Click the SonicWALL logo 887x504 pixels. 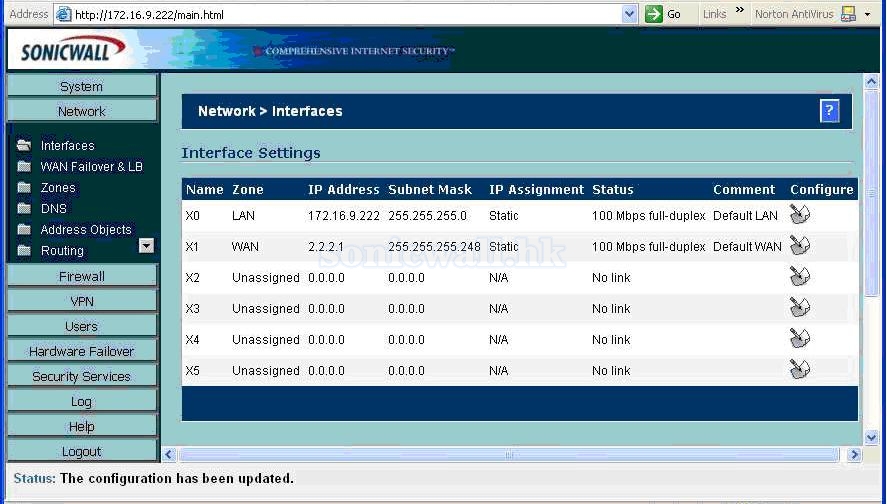click(x=73, y=50)
